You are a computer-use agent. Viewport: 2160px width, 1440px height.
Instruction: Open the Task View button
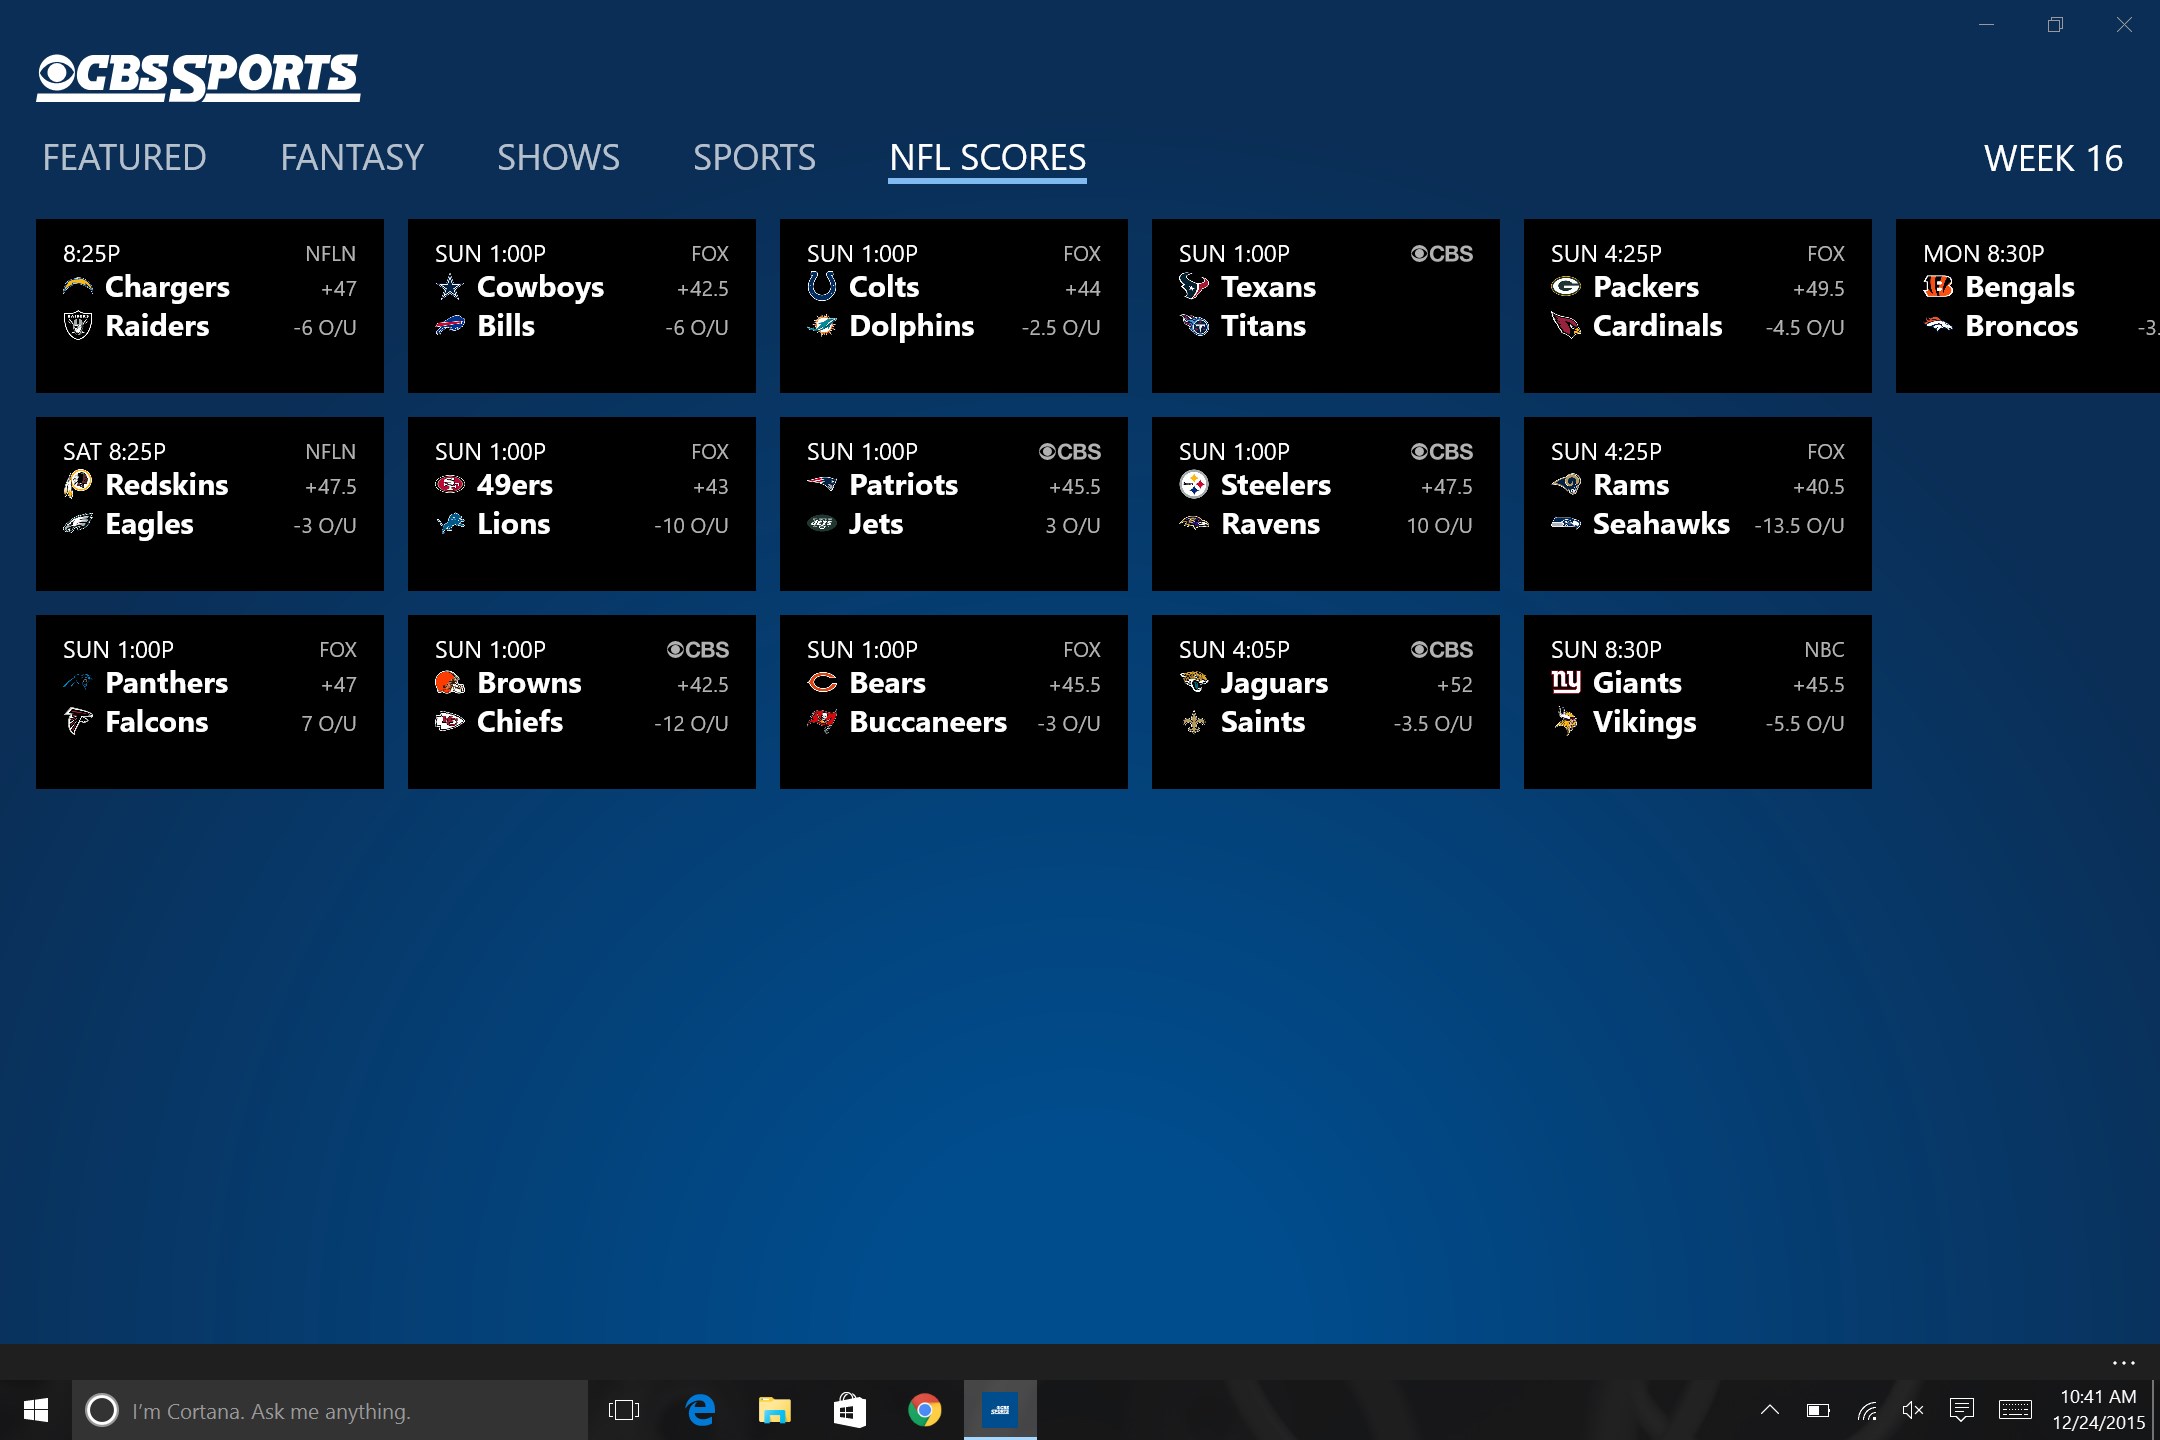click(624, 1411)
